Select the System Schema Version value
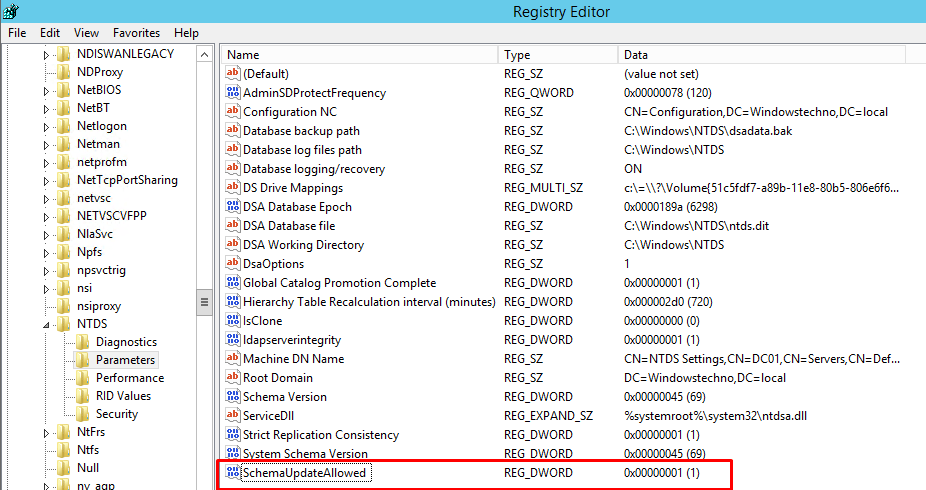 305,453
